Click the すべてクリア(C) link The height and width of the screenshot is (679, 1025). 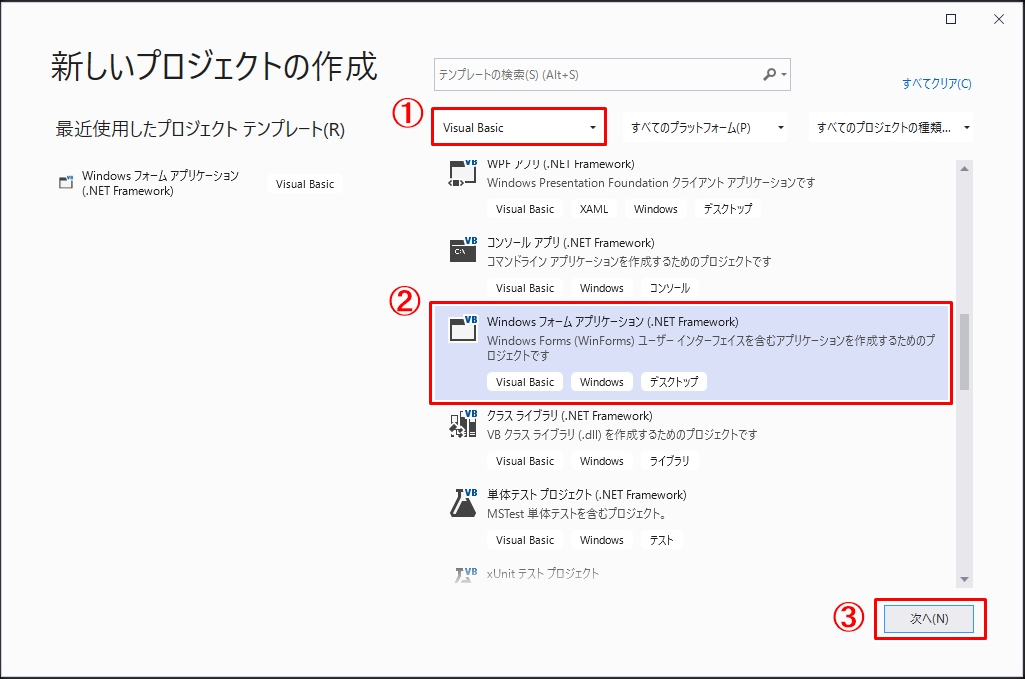(x=937, y=83)
